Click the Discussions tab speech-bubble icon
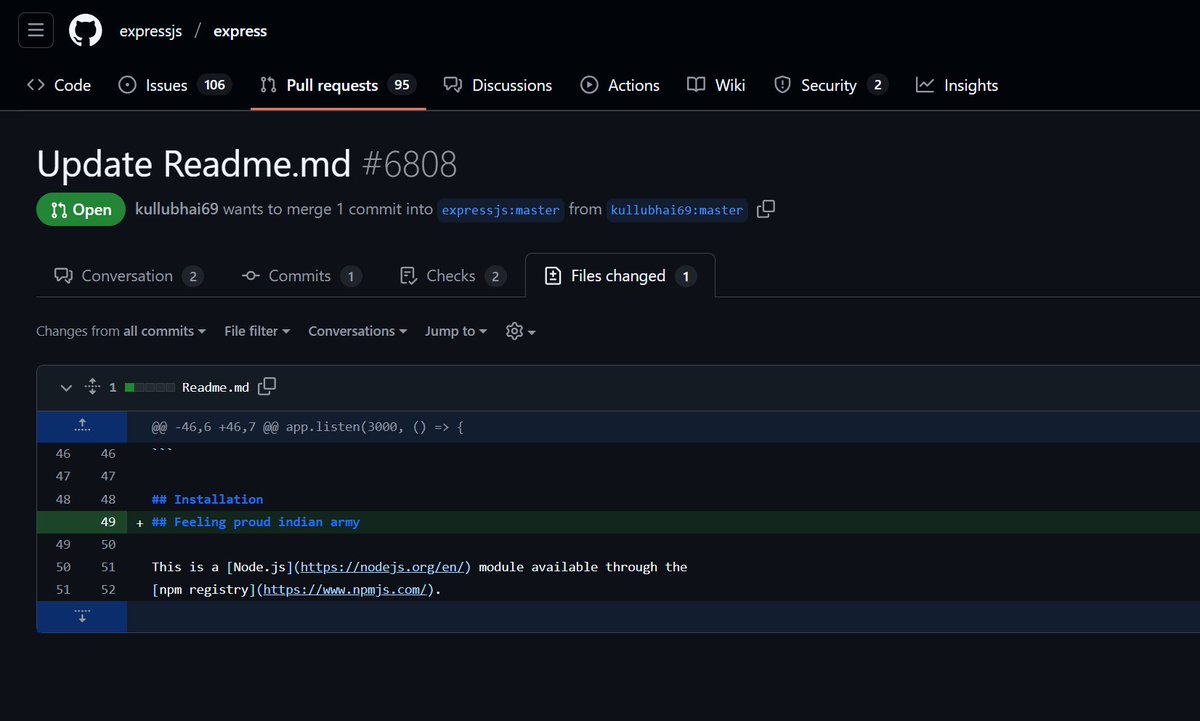Screen dimensions: 1200x721 pos(453,85)
